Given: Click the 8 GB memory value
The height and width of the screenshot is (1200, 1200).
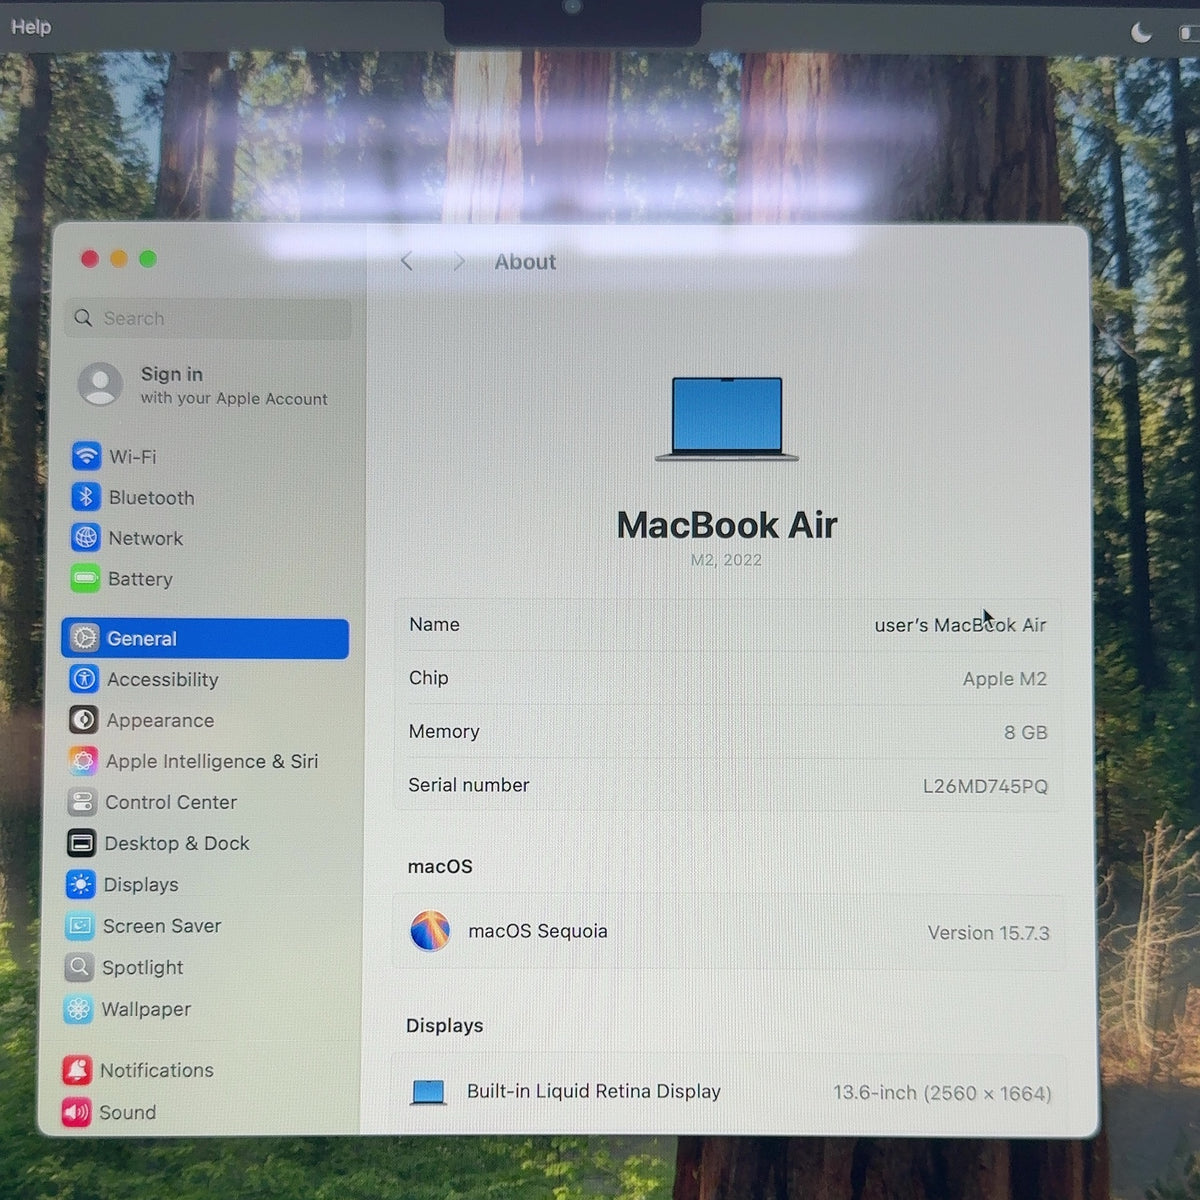Looking at the screenshot, I should click(1026, 733).
